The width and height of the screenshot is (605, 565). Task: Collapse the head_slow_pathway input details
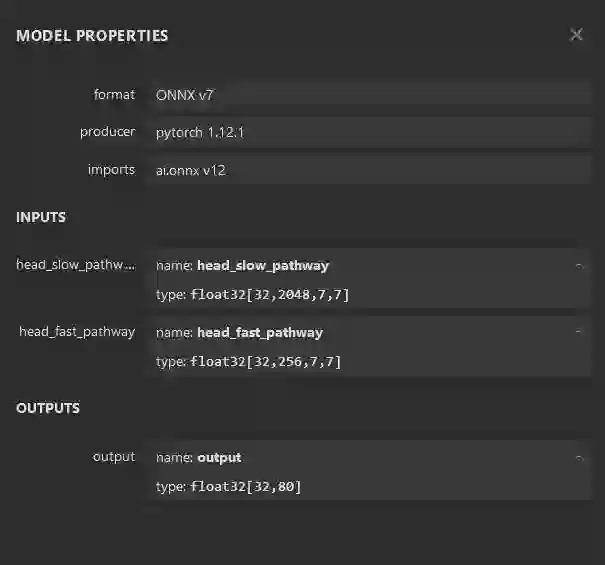click(x=579, y=265)
